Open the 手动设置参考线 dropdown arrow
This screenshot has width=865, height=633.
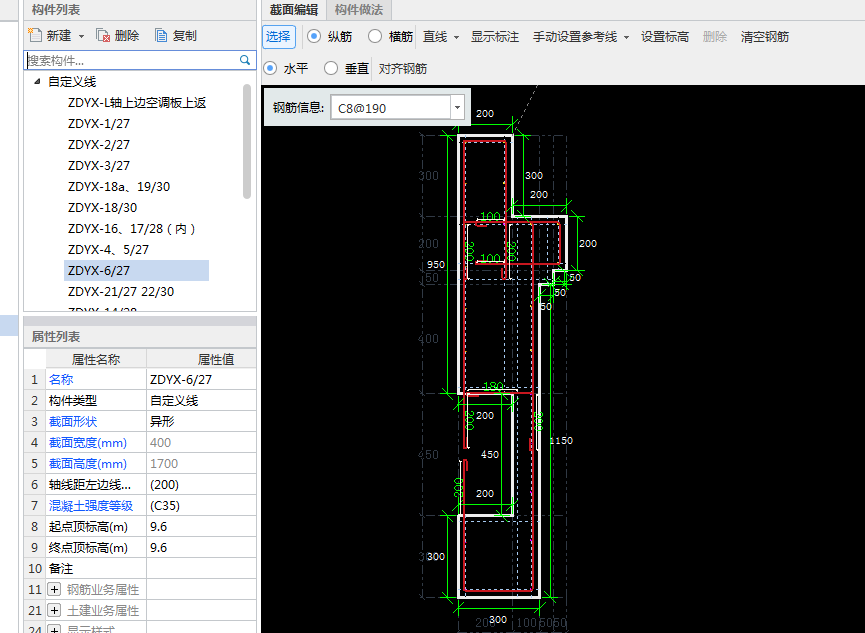(626, 38)
